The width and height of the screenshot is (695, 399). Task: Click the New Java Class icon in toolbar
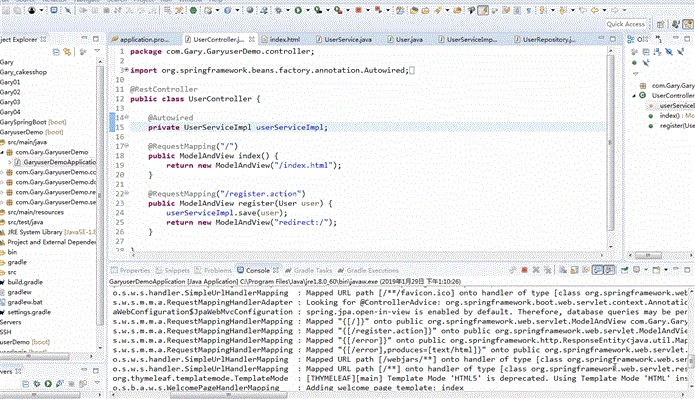[227, 10]
